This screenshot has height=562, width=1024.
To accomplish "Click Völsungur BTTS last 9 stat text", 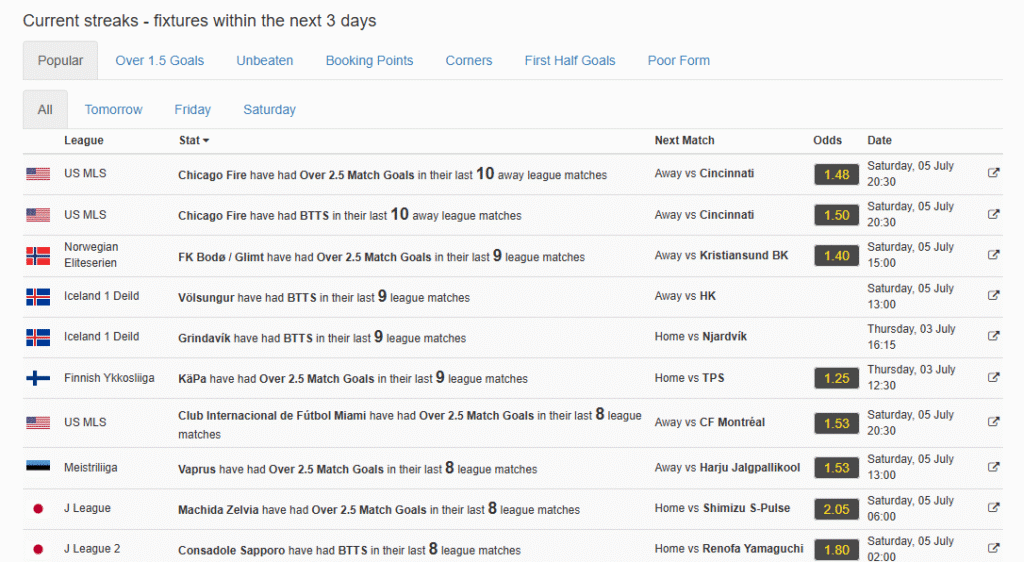I will pos(324,297).
